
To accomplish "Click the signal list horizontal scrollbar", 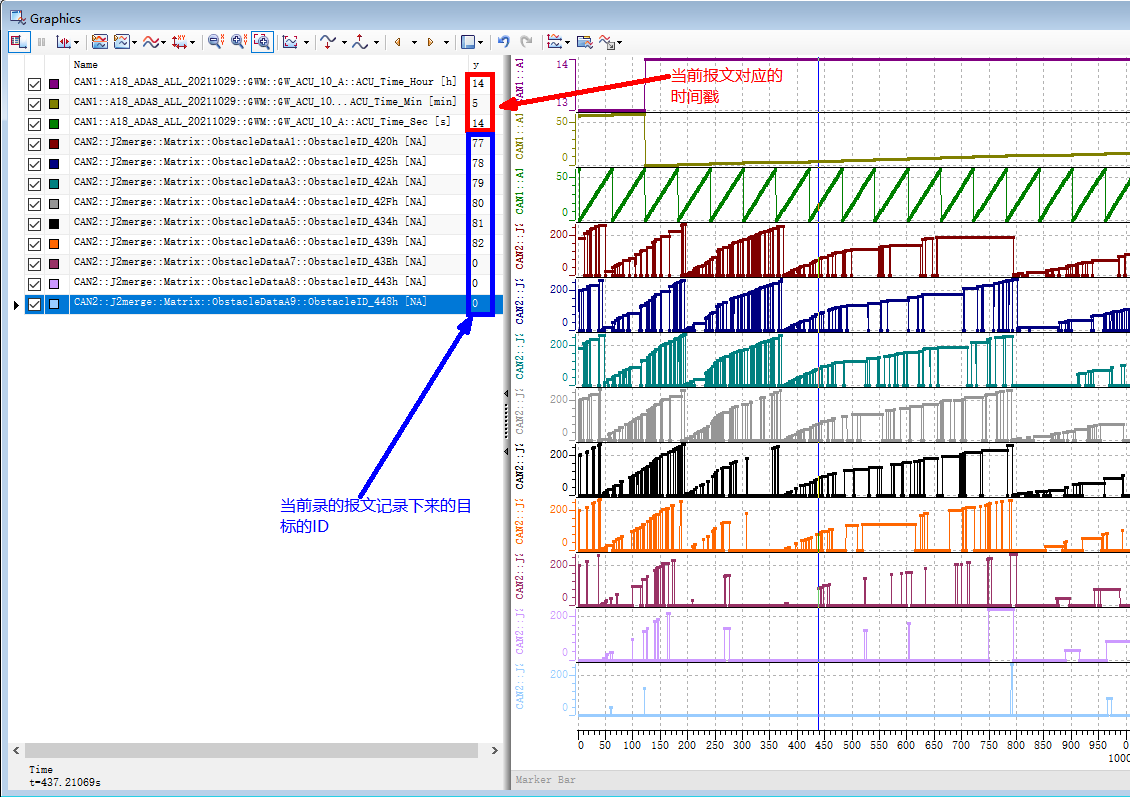I will click(250, 750).
